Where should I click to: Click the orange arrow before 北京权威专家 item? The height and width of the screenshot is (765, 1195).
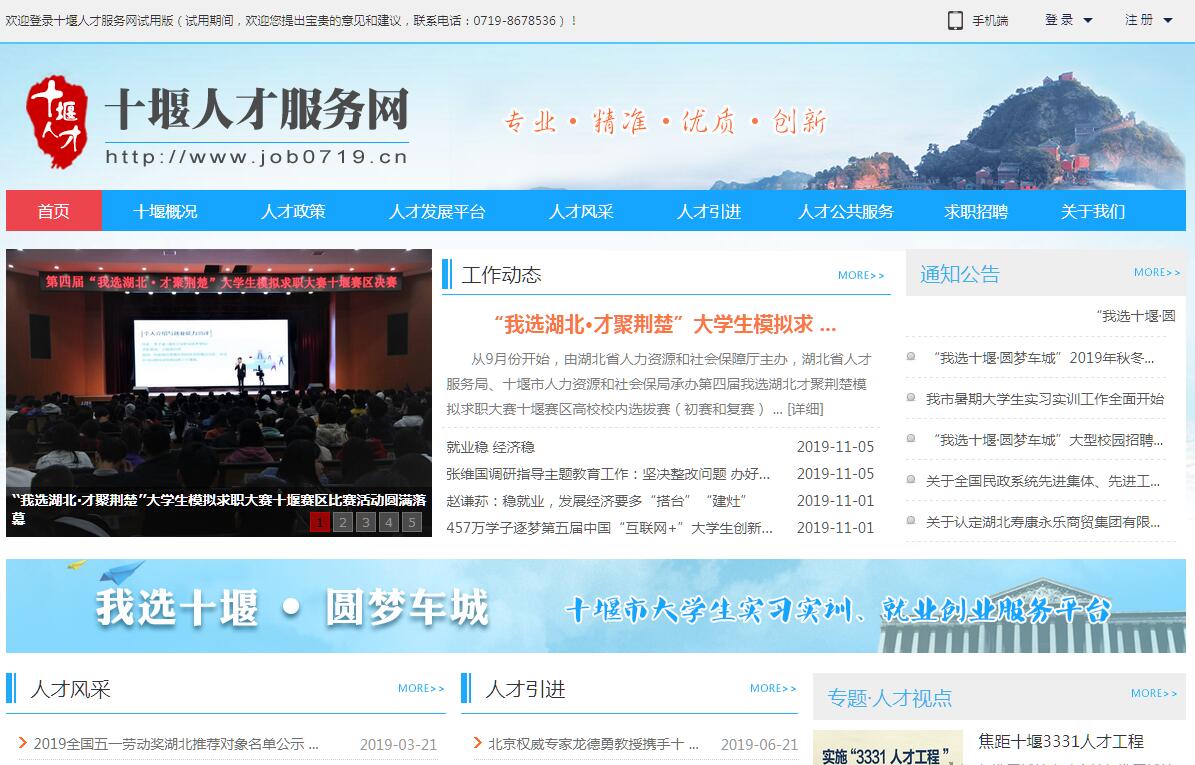point(477,744)
